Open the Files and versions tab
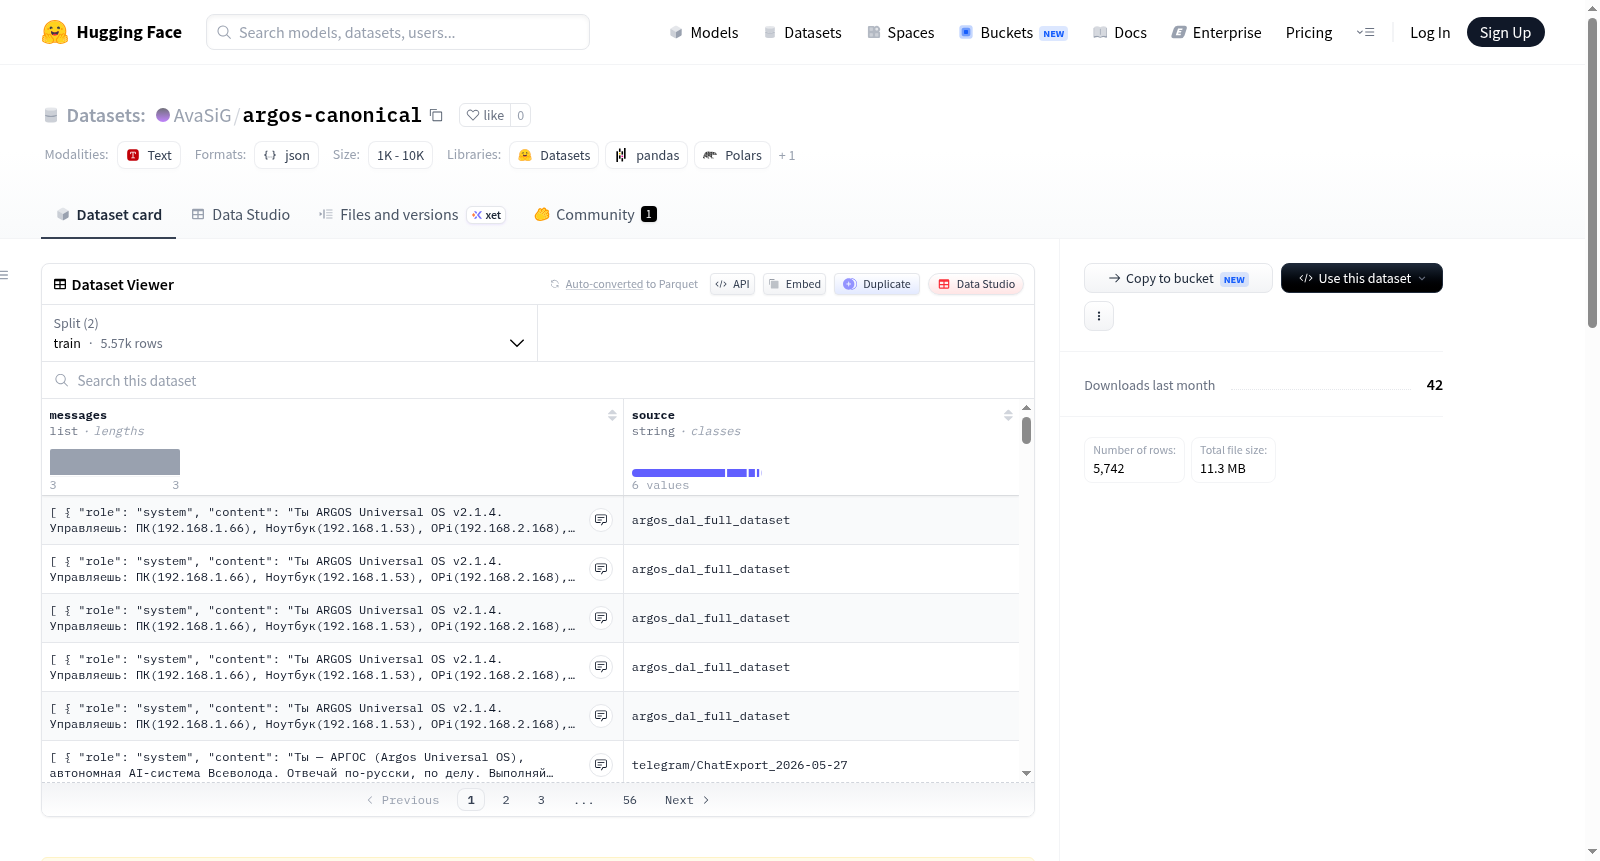This screenshot has width=1600, height=861. tap(412, 214)
